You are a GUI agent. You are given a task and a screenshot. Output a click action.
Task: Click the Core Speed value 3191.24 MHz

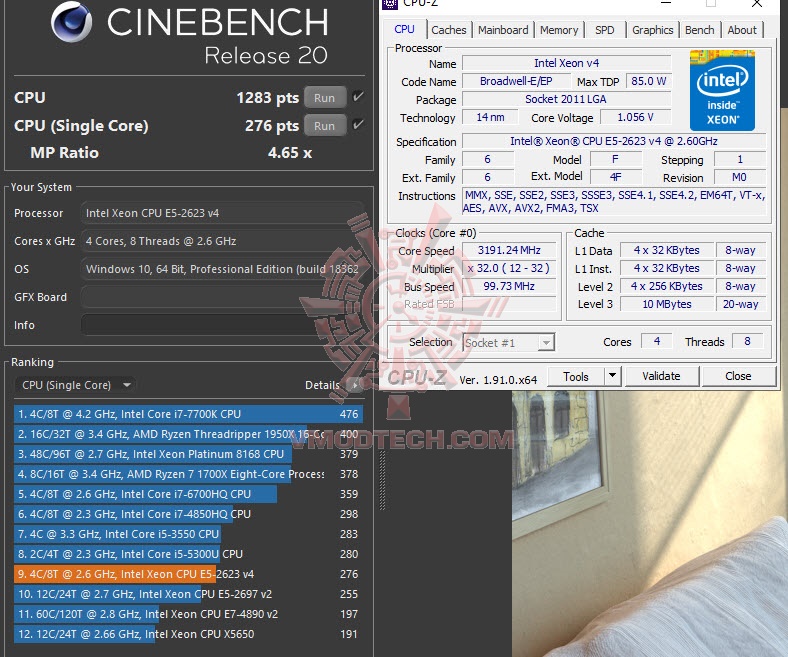coord(509,250)
